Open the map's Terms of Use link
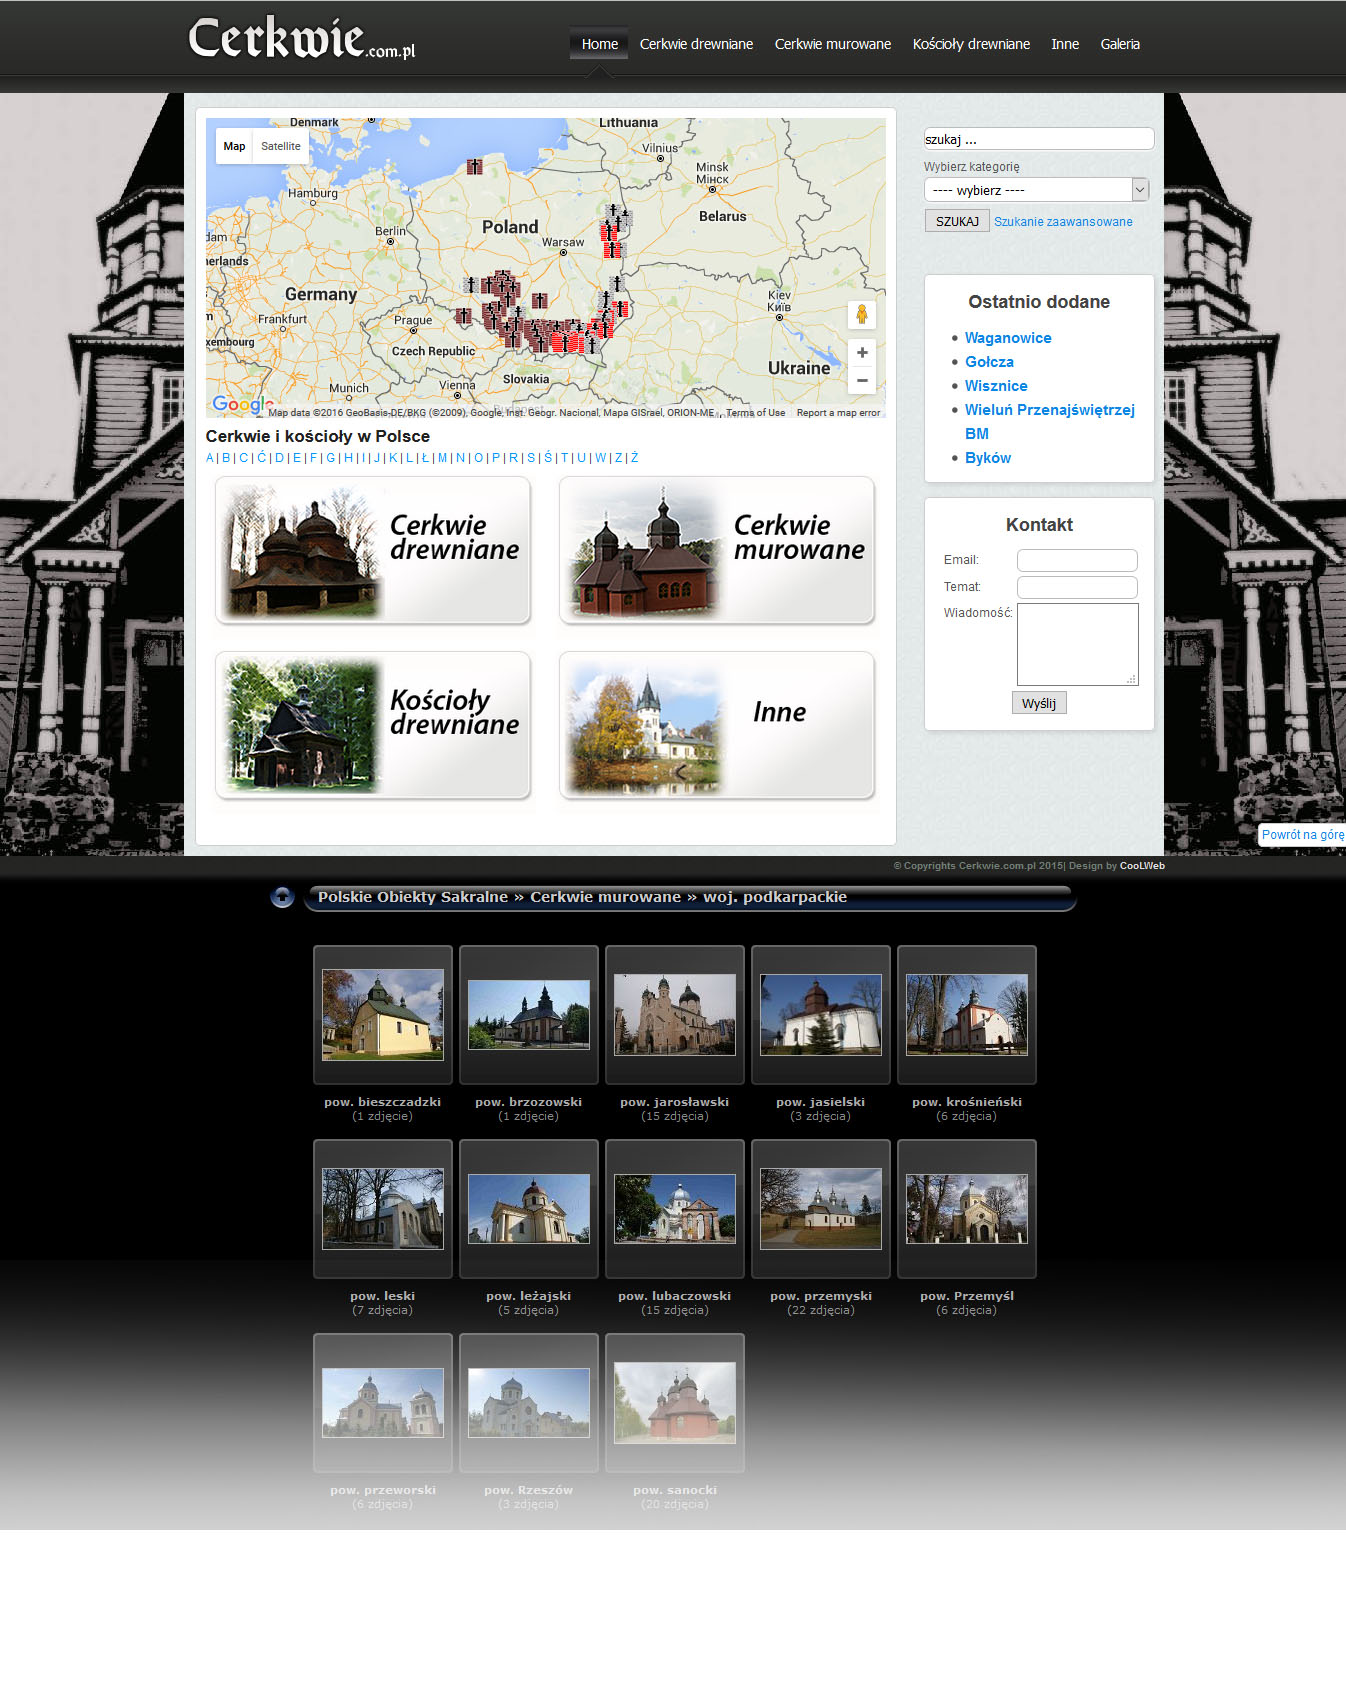This screenshot has width=1346, height=1708. (x=755, y=412)
